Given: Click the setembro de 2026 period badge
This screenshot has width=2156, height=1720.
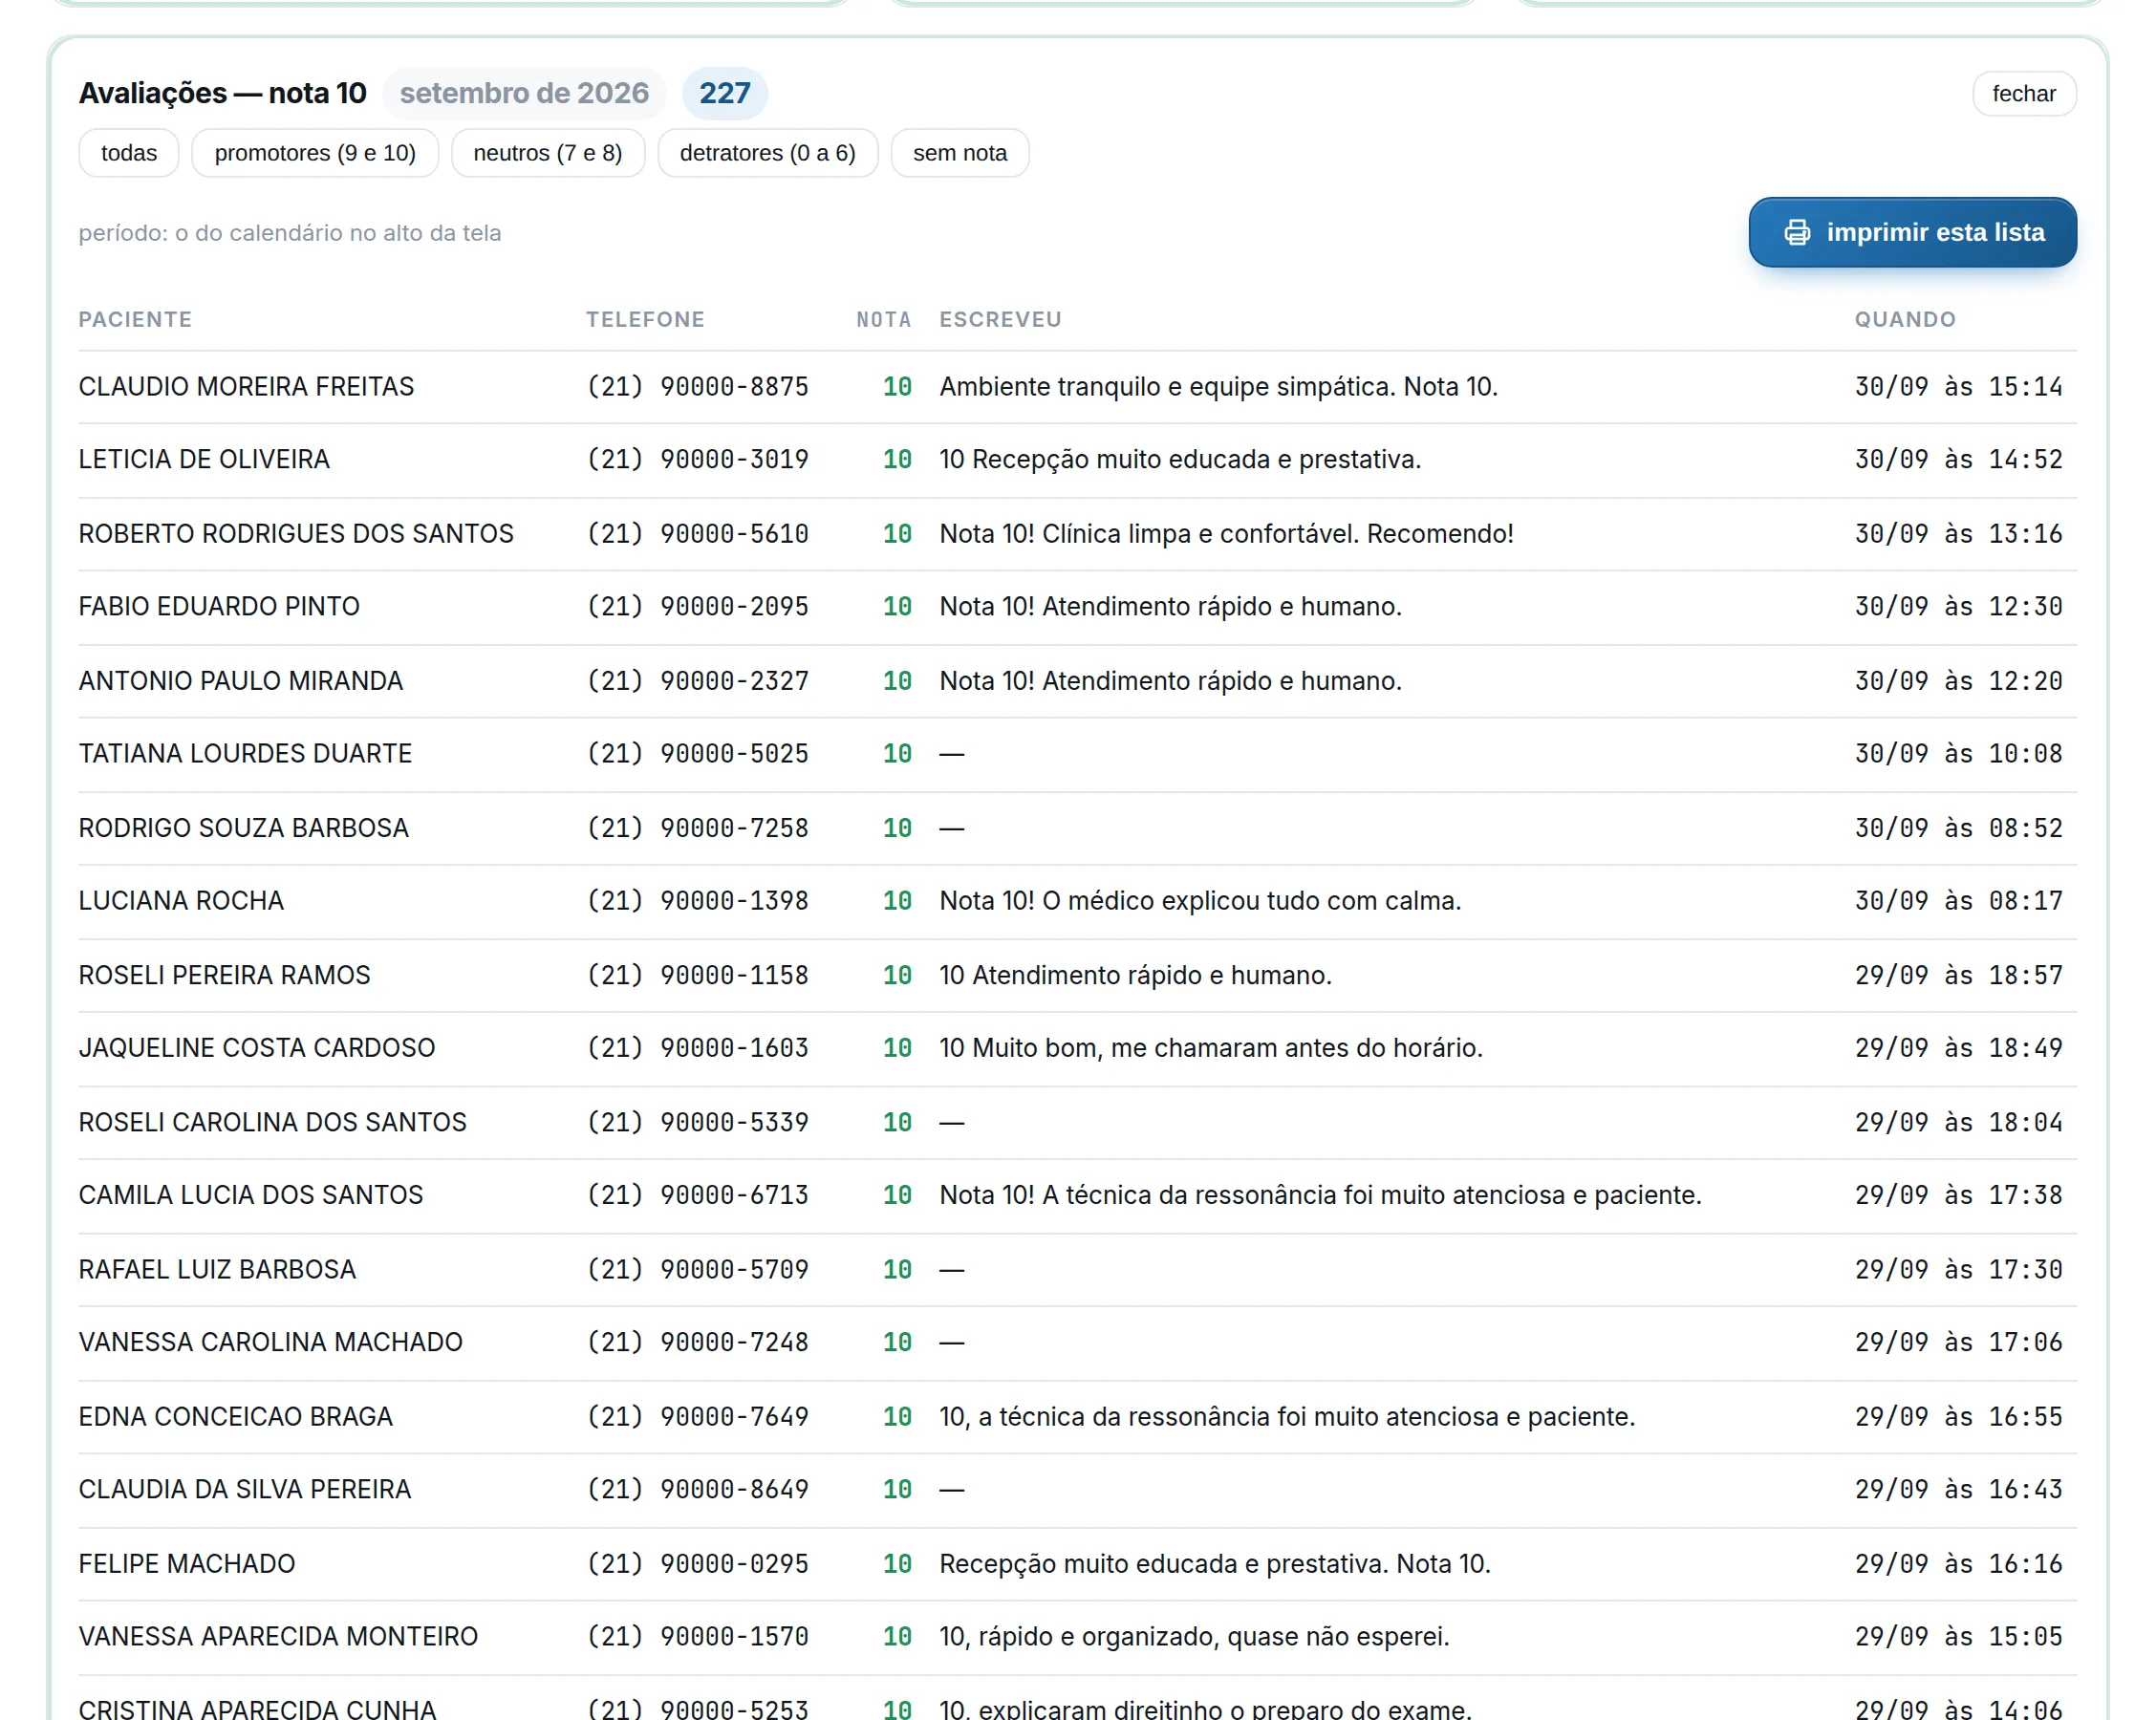Looking at the screenshot, I should (x=524, y=93).
